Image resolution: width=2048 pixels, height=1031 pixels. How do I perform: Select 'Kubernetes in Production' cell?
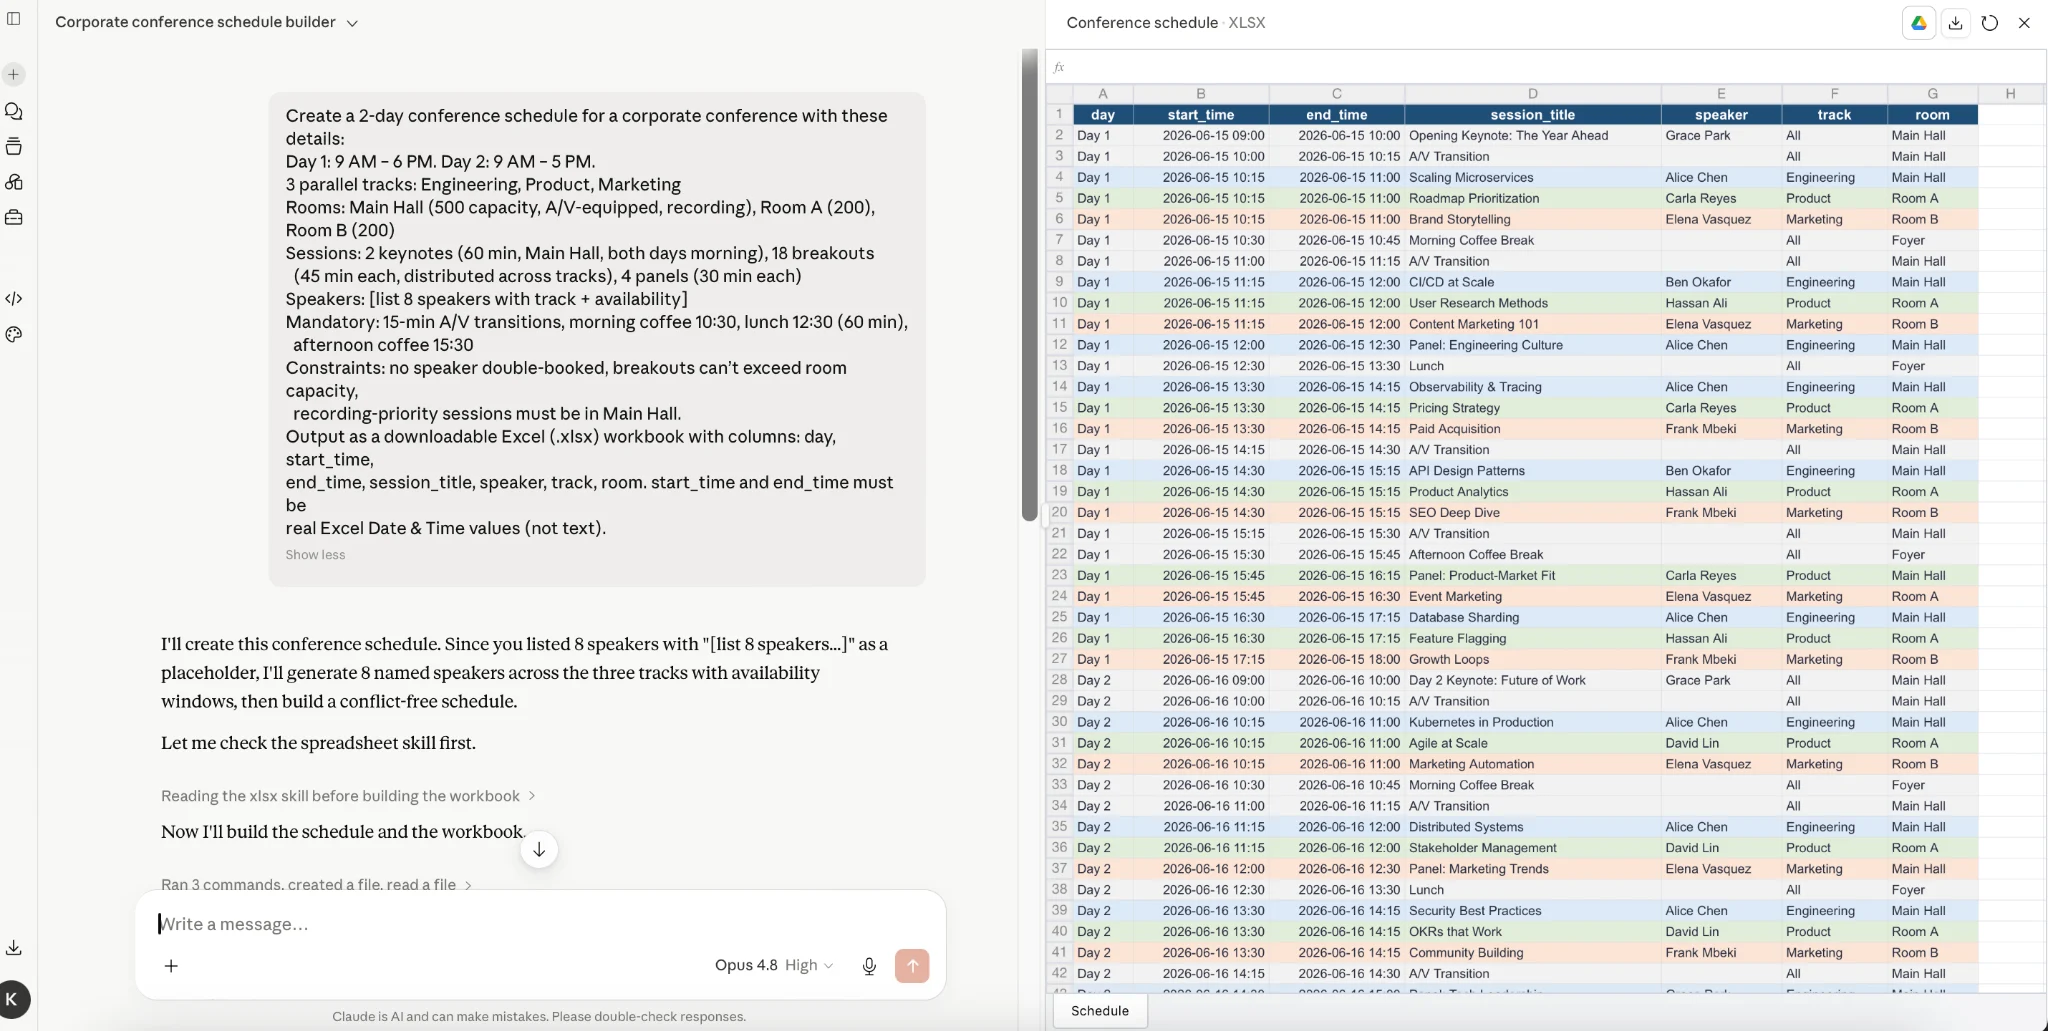pos(1532,722)
